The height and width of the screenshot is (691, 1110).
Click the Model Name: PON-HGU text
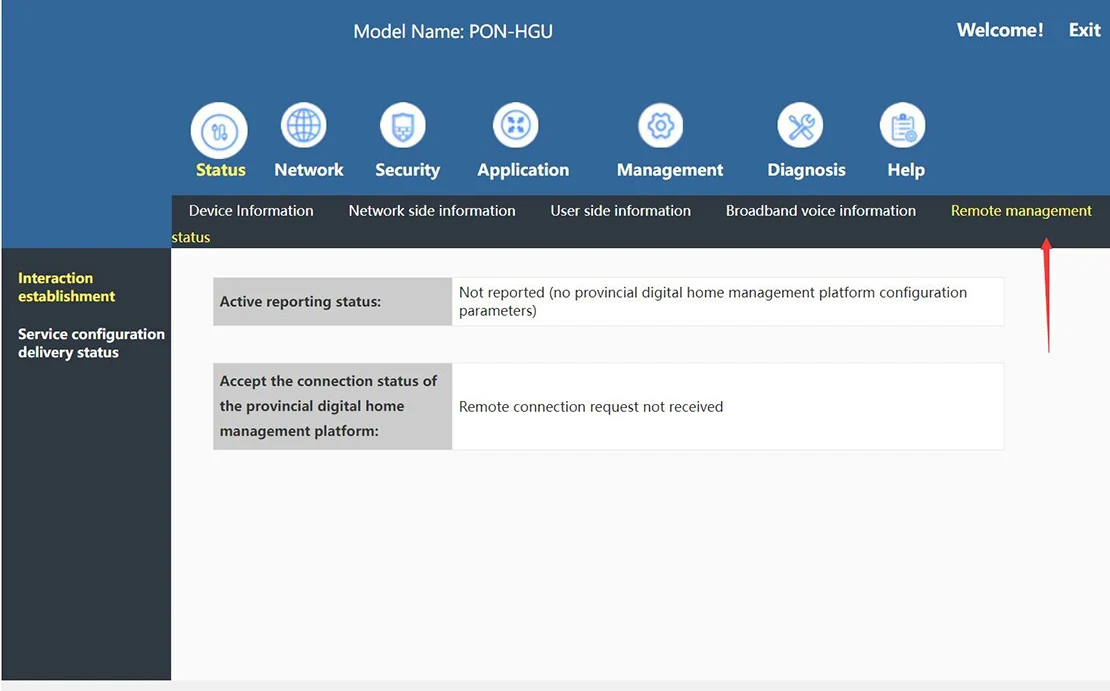(x=453, y=32)
